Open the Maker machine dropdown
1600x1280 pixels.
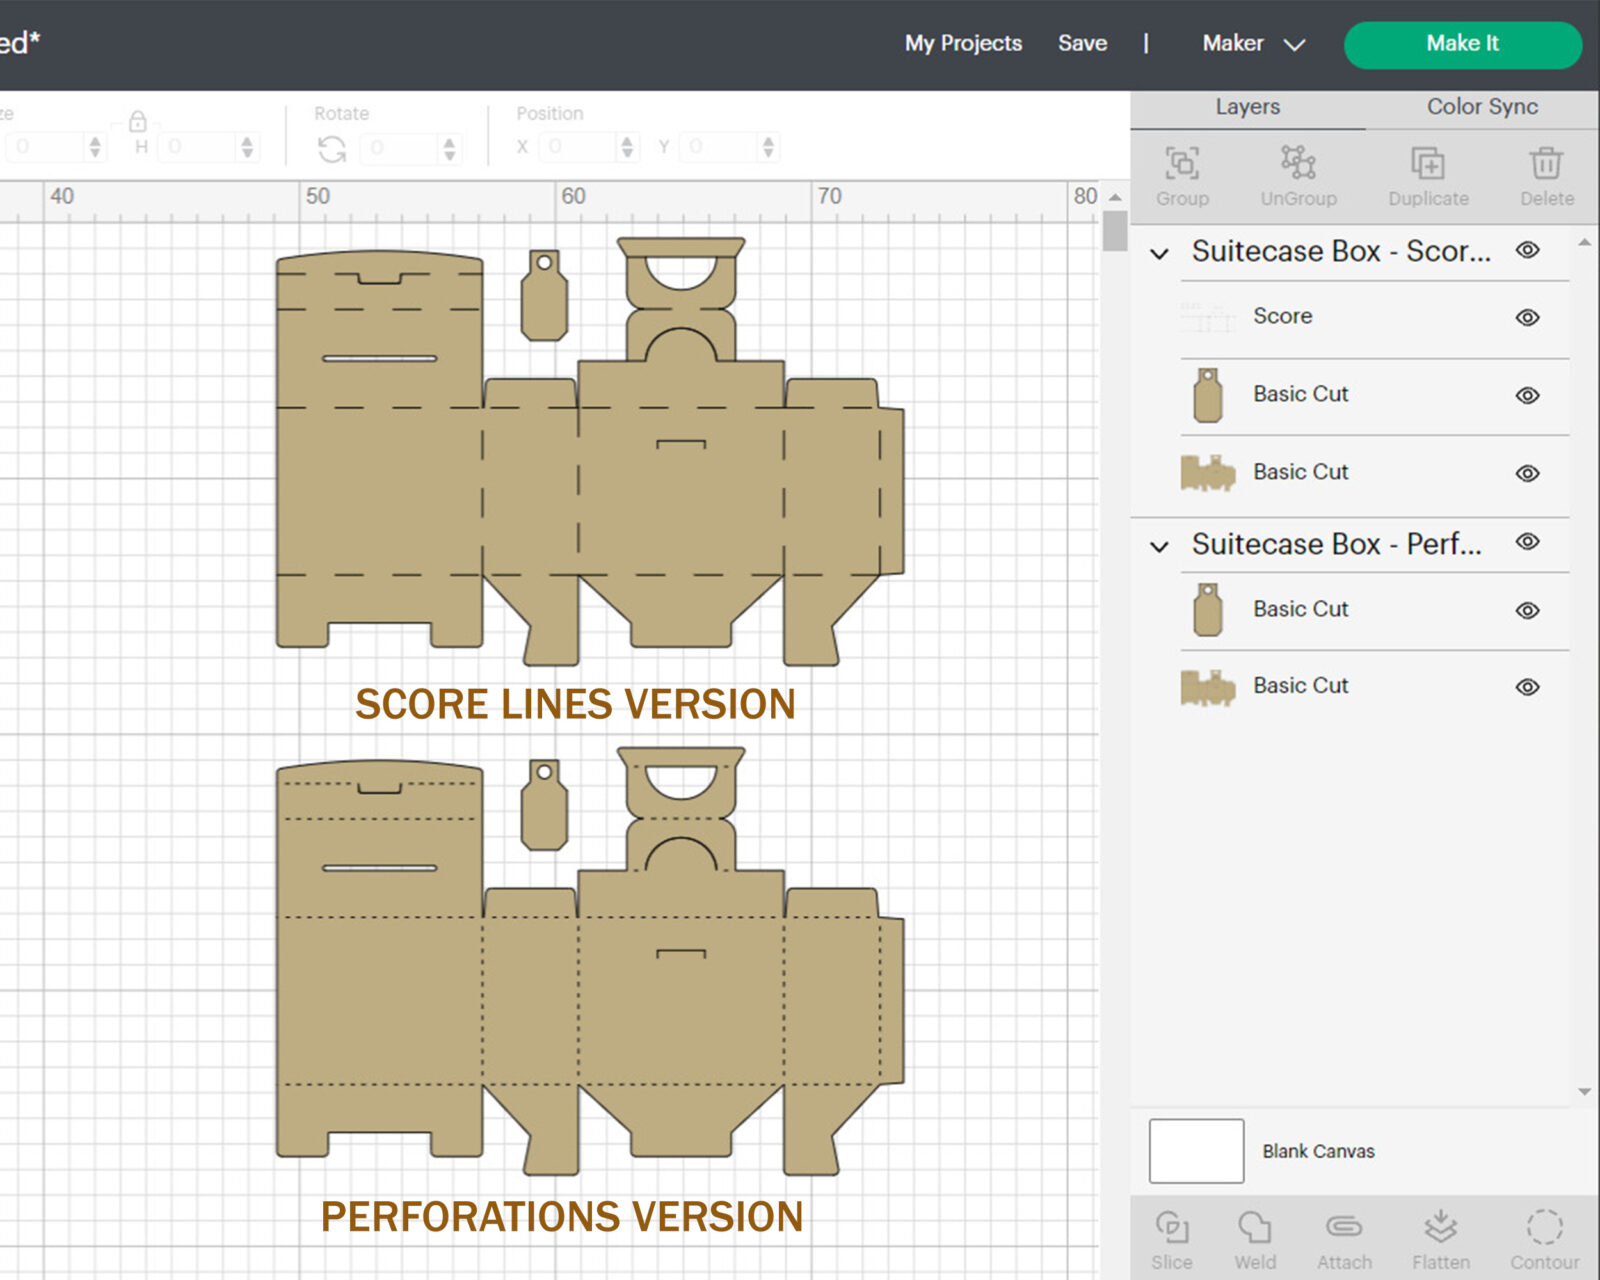(1254, 44)
